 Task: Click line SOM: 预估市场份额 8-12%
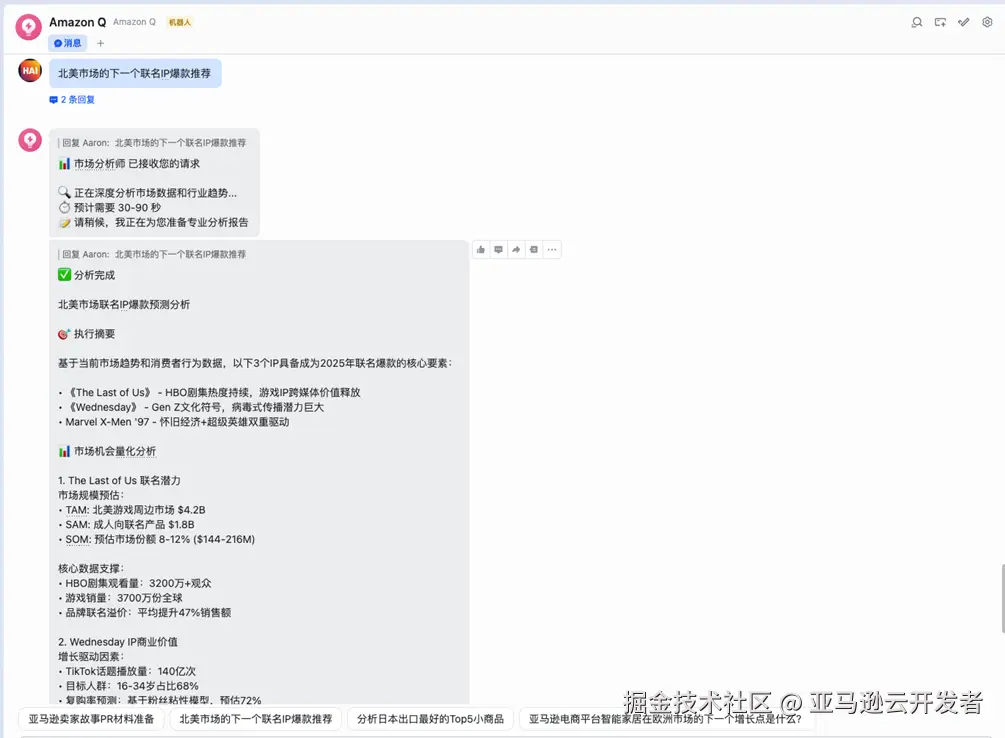[156, 539]
